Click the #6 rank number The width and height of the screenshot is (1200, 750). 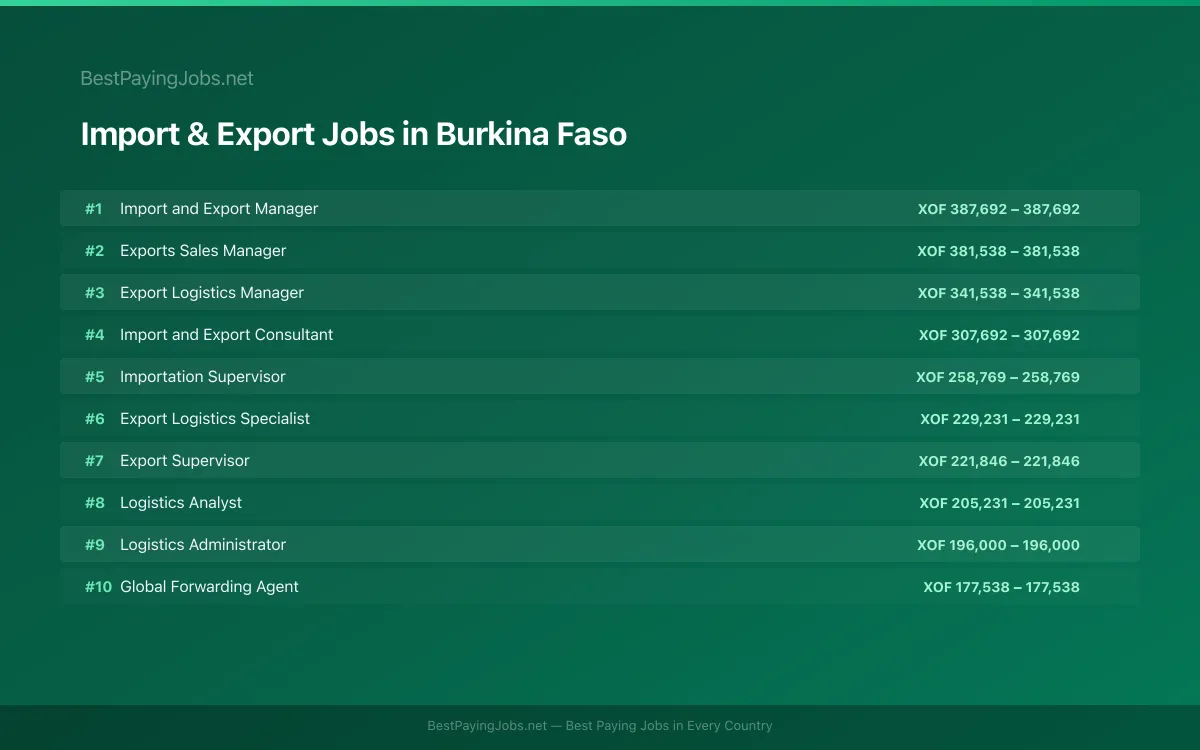94,419
